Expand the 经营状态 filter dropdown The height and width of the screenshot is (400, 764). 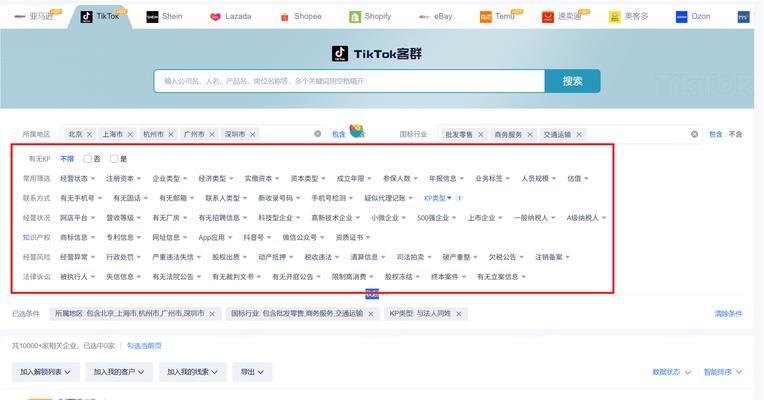point(77,179)
